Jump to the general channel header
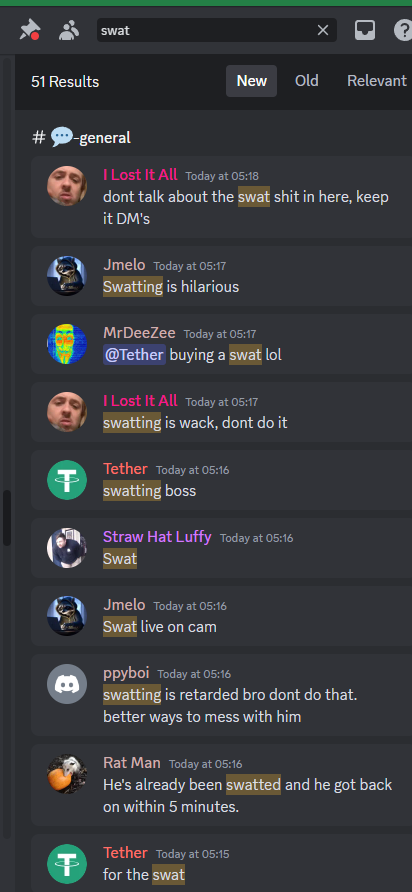412x892 pixels. (81, 137)
